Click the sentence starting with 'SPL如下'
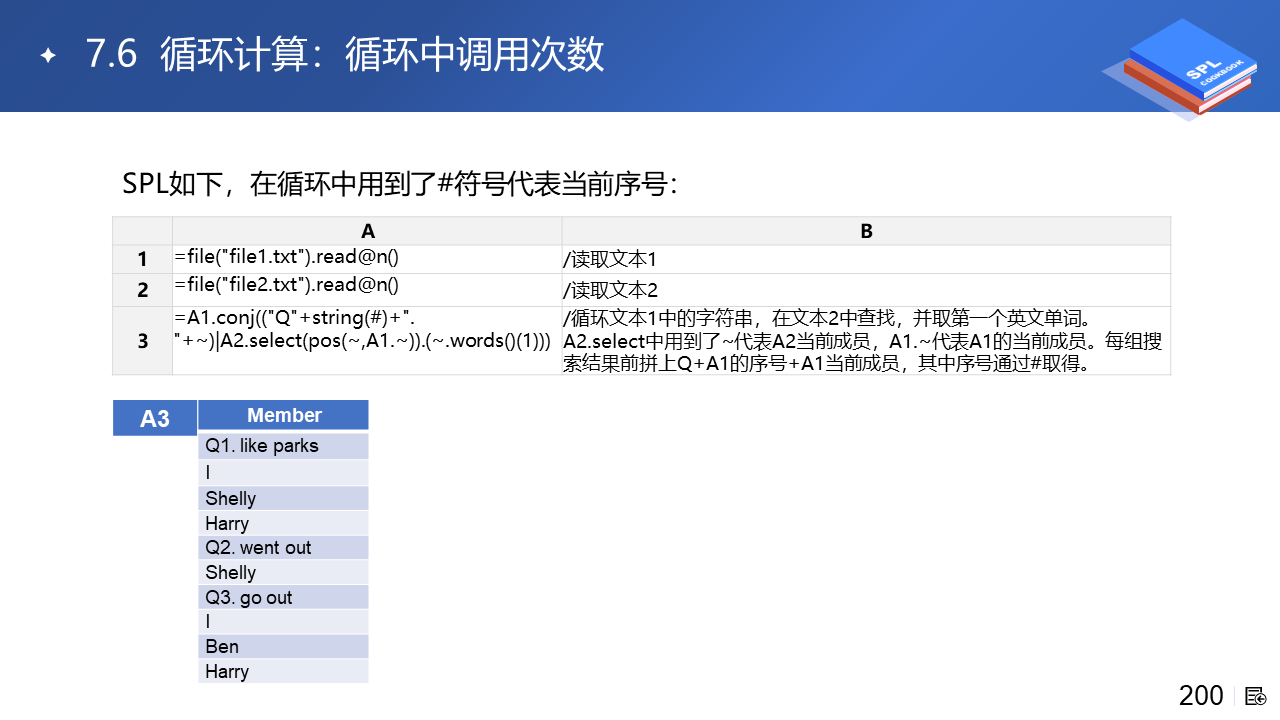 (400, 184)
